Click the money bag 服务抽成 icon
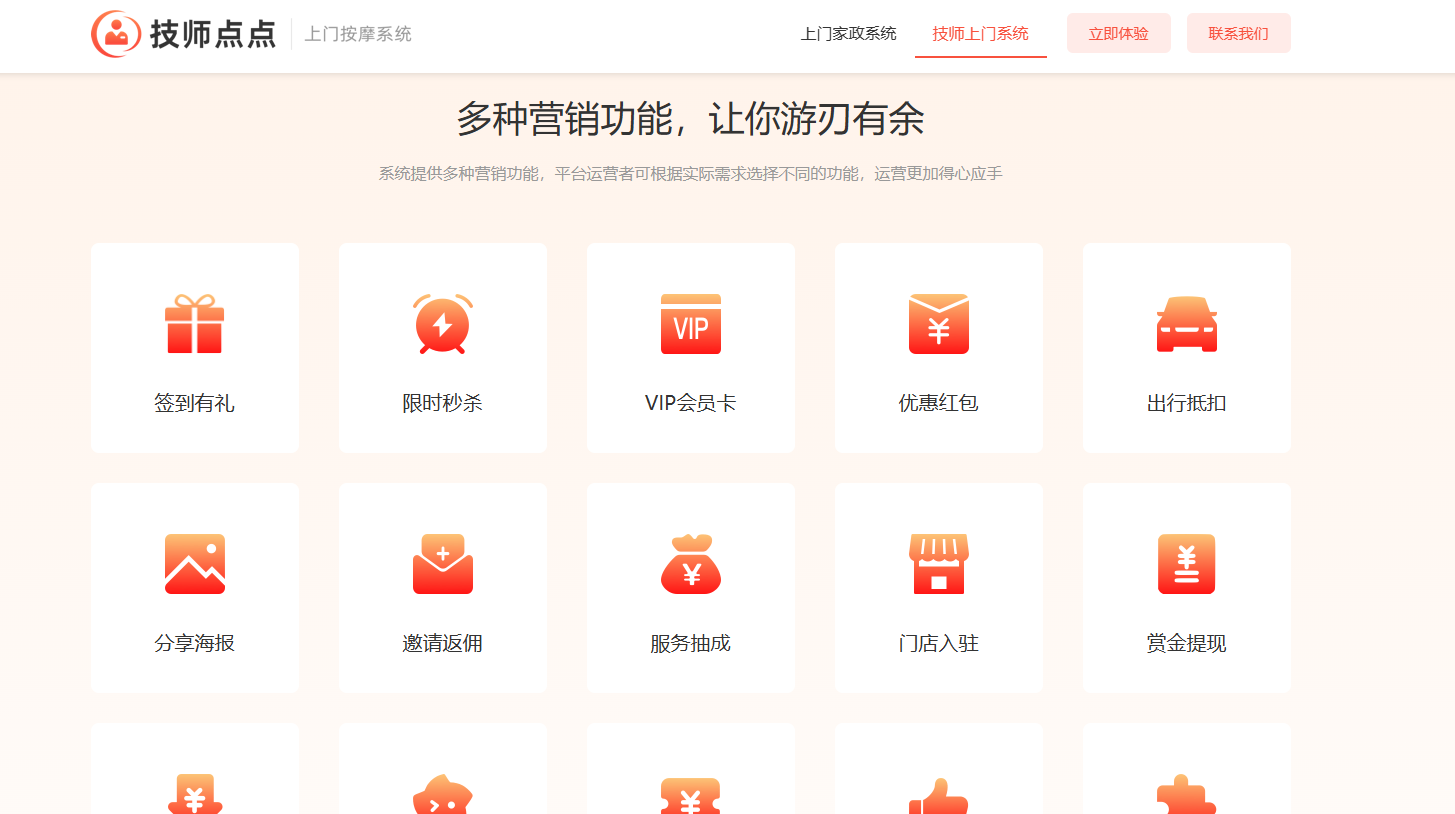Image resolution: width=1455 pixels, height=814 pixels. pyautogui.click(x=690, y=564)
